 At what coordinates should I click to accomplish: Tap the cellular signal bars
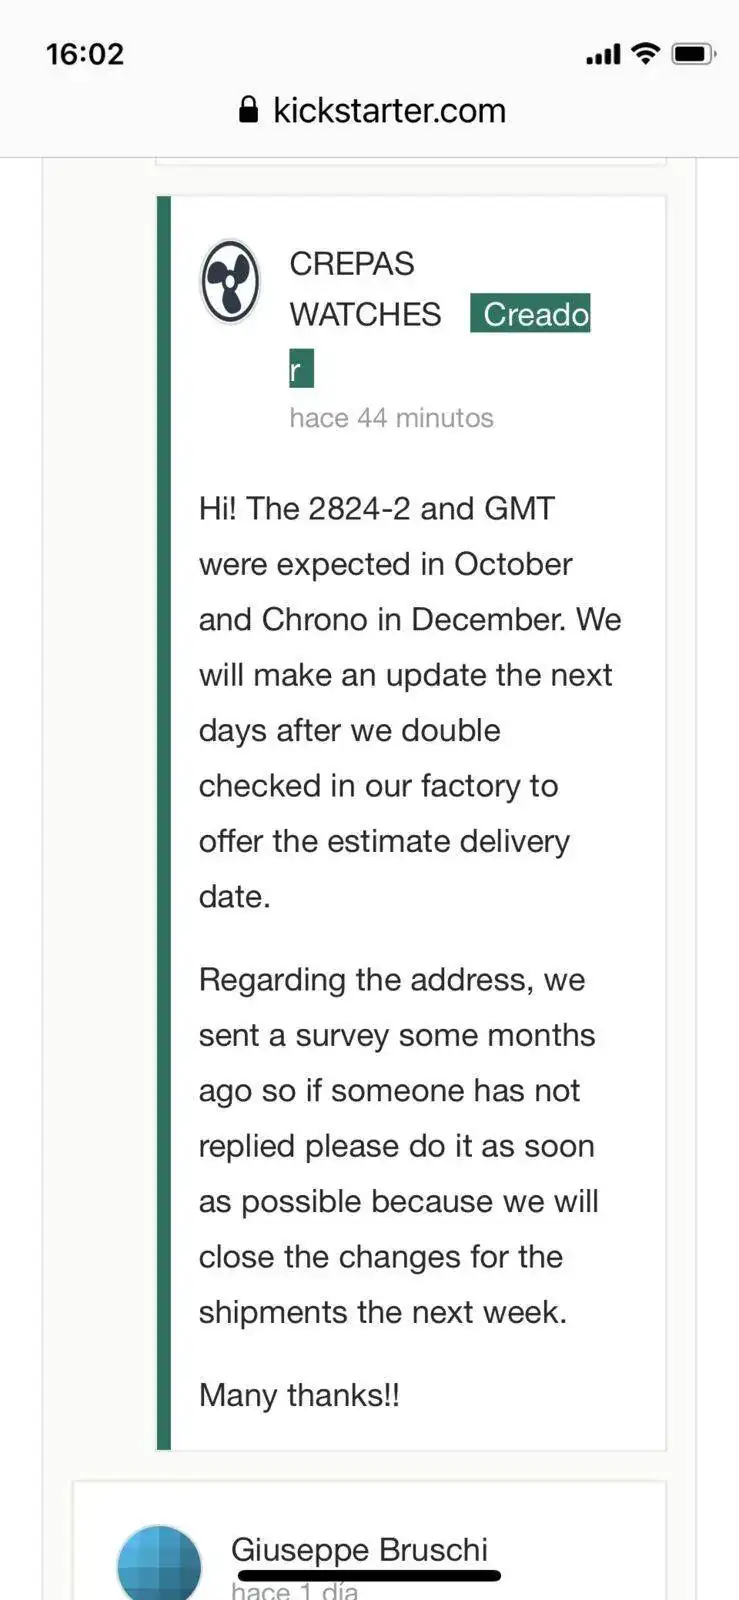(x=603, y=54)
